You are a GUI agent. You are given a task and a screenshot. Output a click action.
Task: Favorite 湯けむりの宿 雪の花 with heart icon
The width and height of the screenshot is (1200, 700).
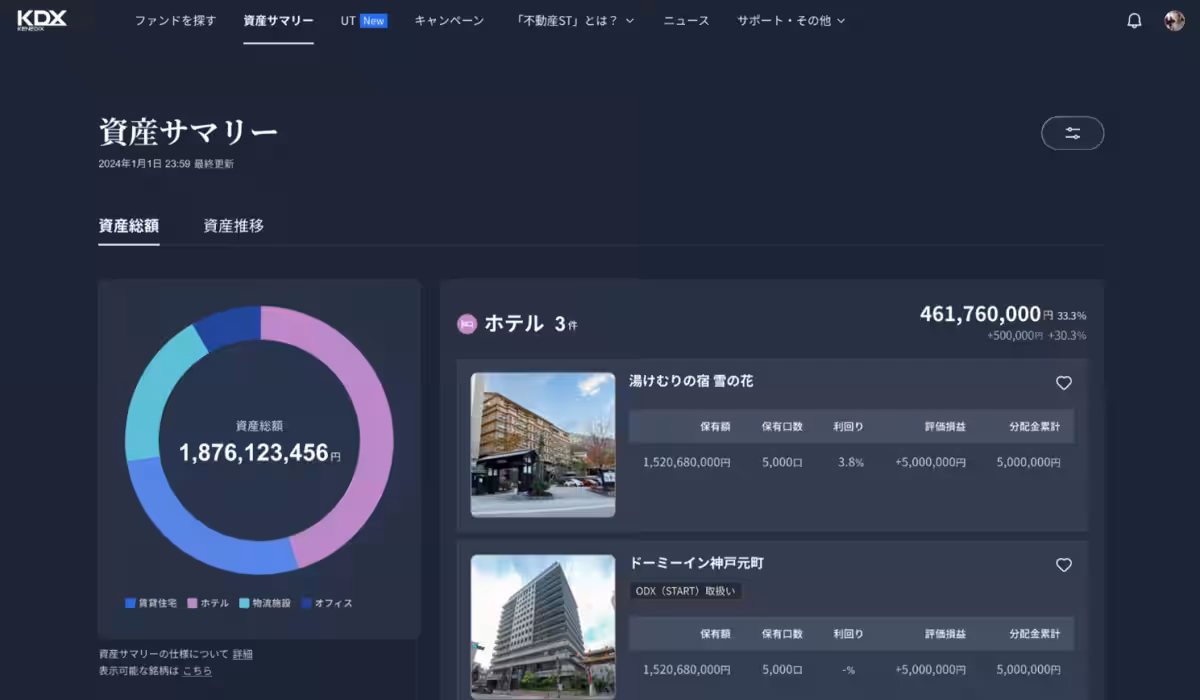click(x=1064, y=383)
